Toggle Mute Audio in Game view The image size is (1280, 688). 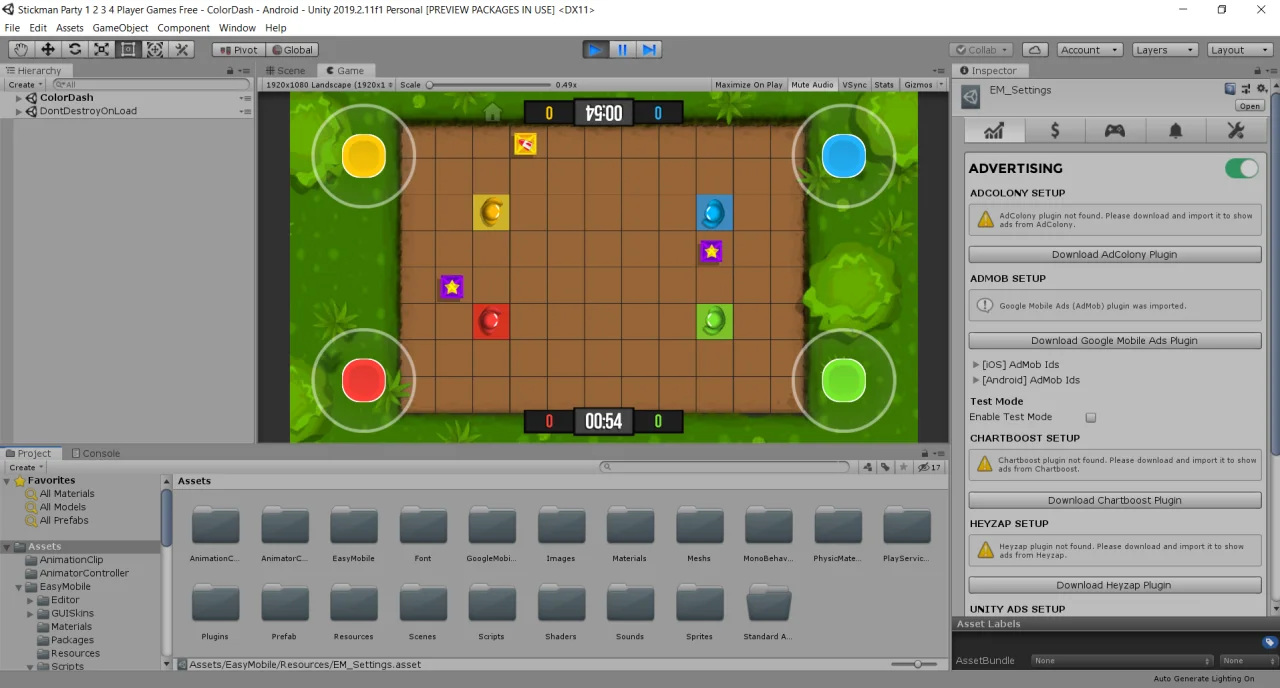[812, 85]
